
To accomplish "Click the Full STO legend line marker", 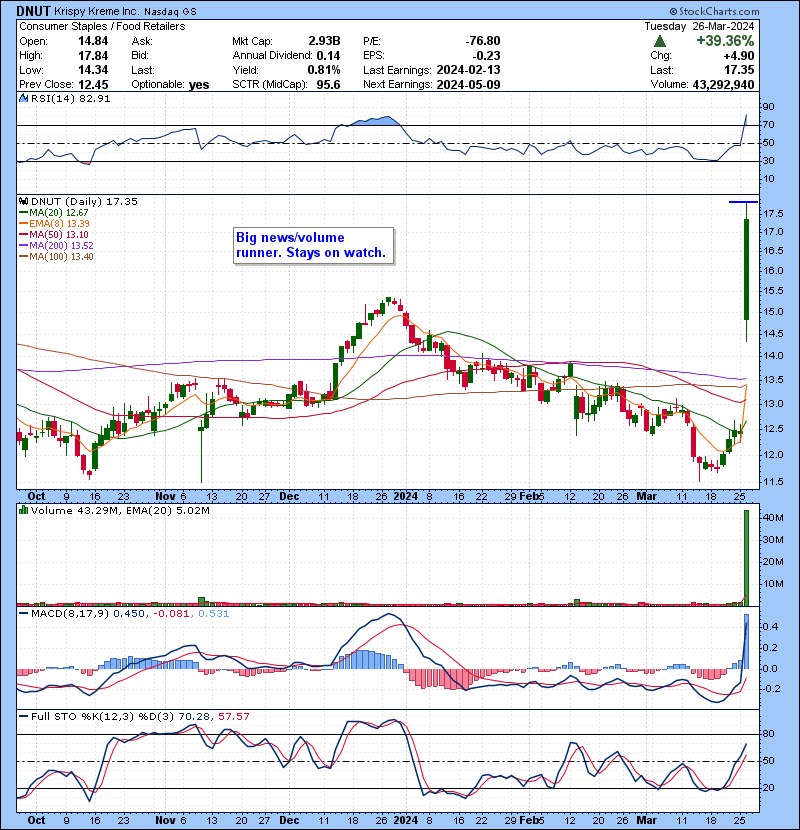I will (23, 717).
